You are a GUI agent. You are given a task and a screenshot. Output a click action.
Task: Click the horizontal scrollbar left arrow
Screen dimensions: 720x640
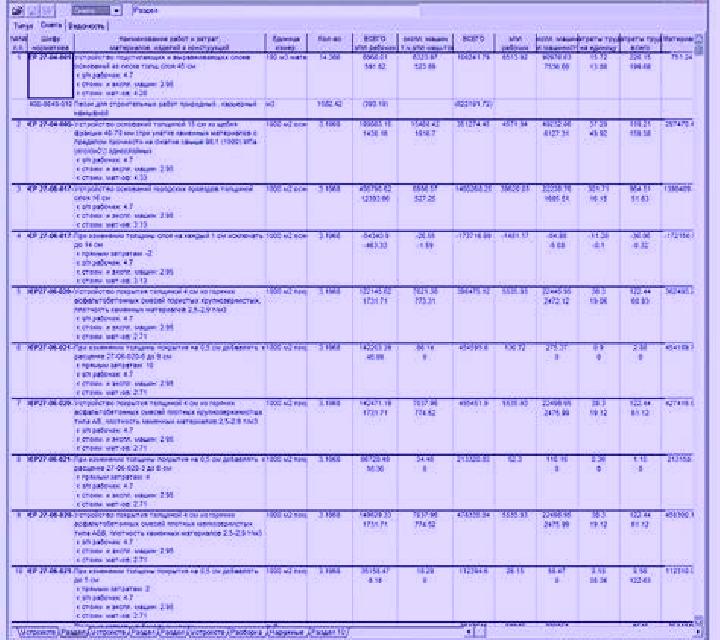pyautogui.click(x=468, y=632)
